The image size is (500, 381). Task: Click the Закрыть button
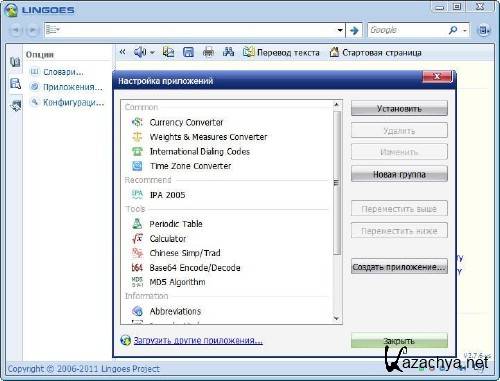(399, 341)
